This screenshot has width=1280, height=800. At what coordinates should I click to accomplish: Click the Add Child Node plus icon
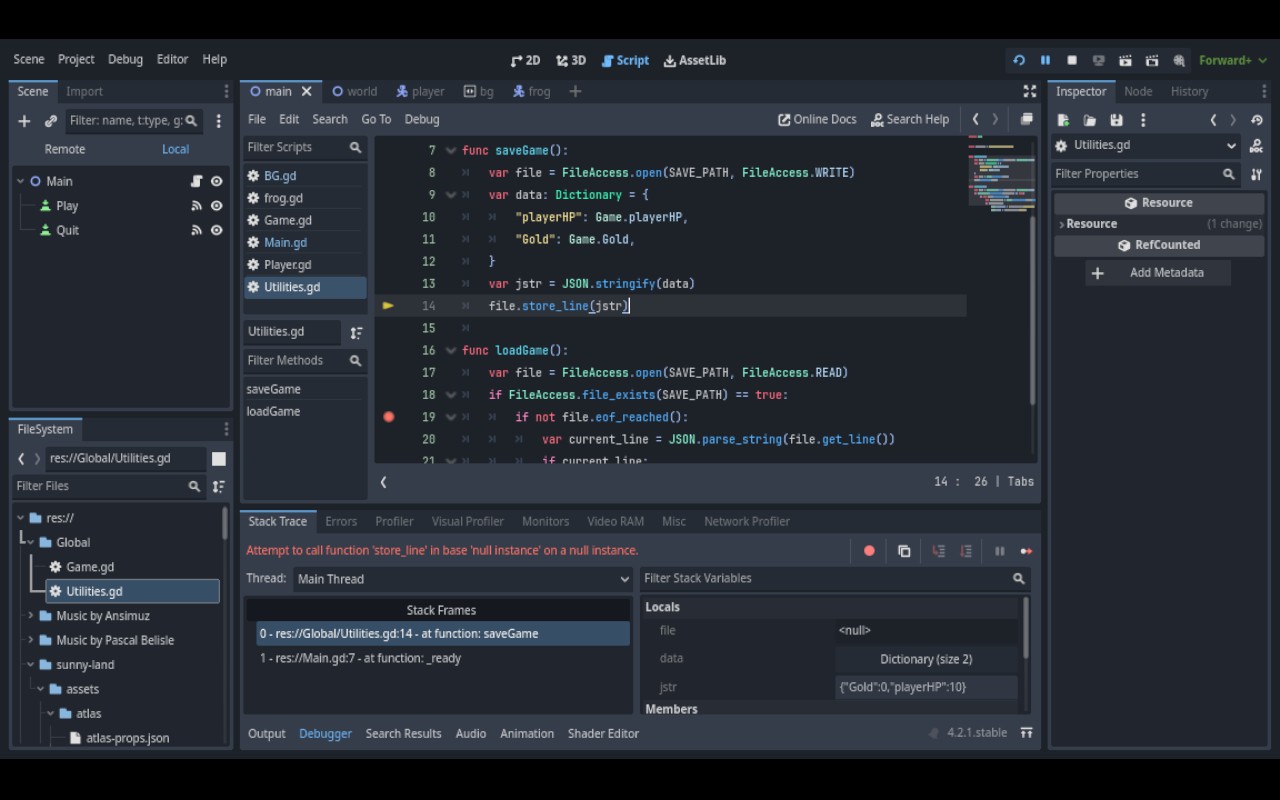point(24,121)
